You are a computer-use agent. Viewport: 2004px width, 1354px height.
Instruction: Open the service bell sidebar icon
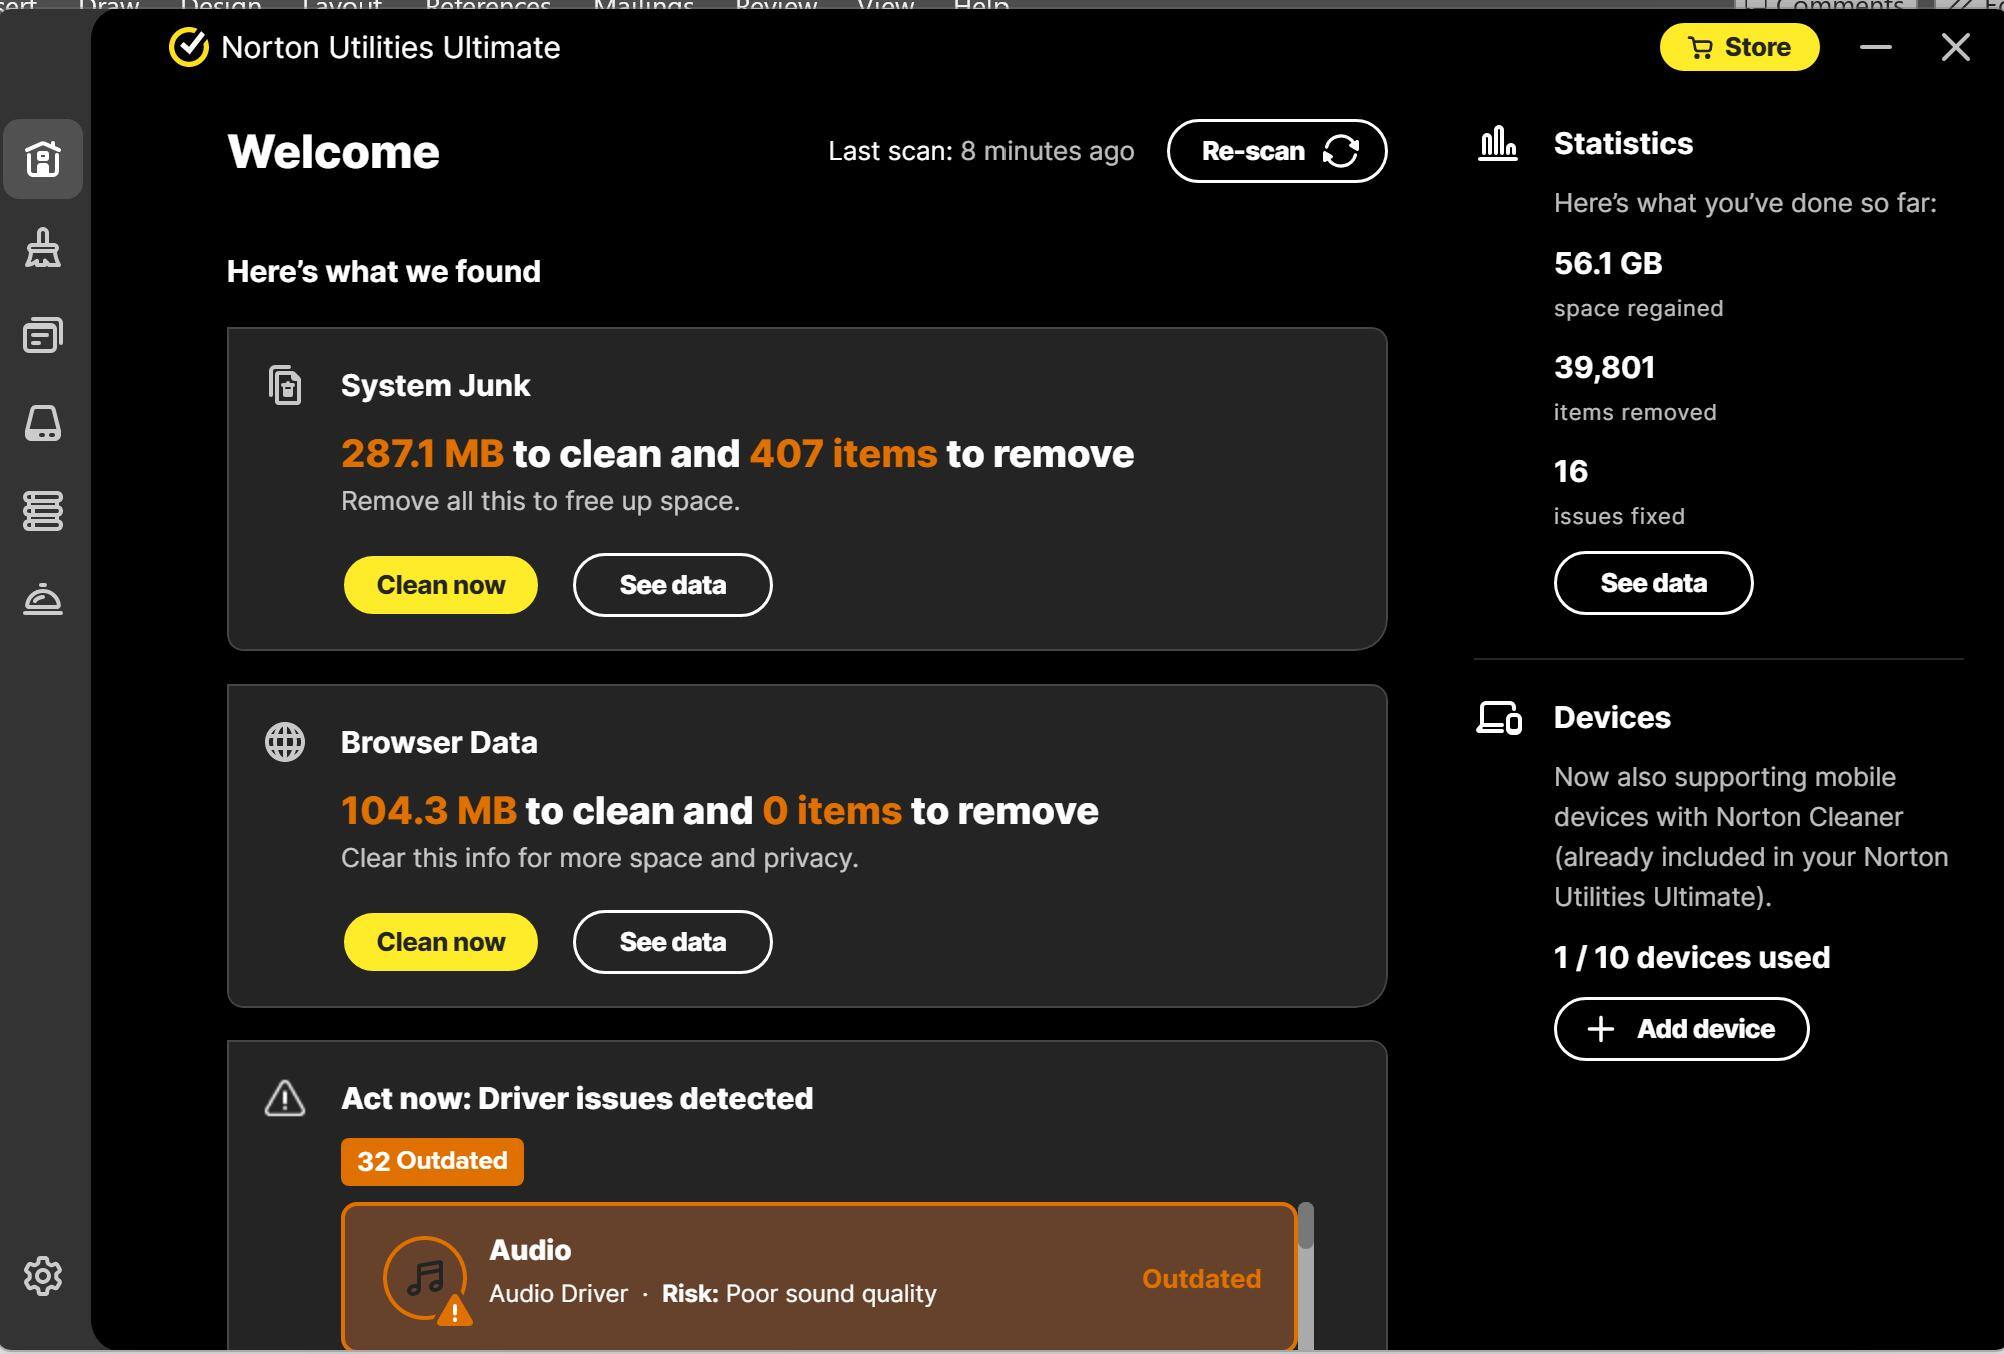[x=43, y=599]
